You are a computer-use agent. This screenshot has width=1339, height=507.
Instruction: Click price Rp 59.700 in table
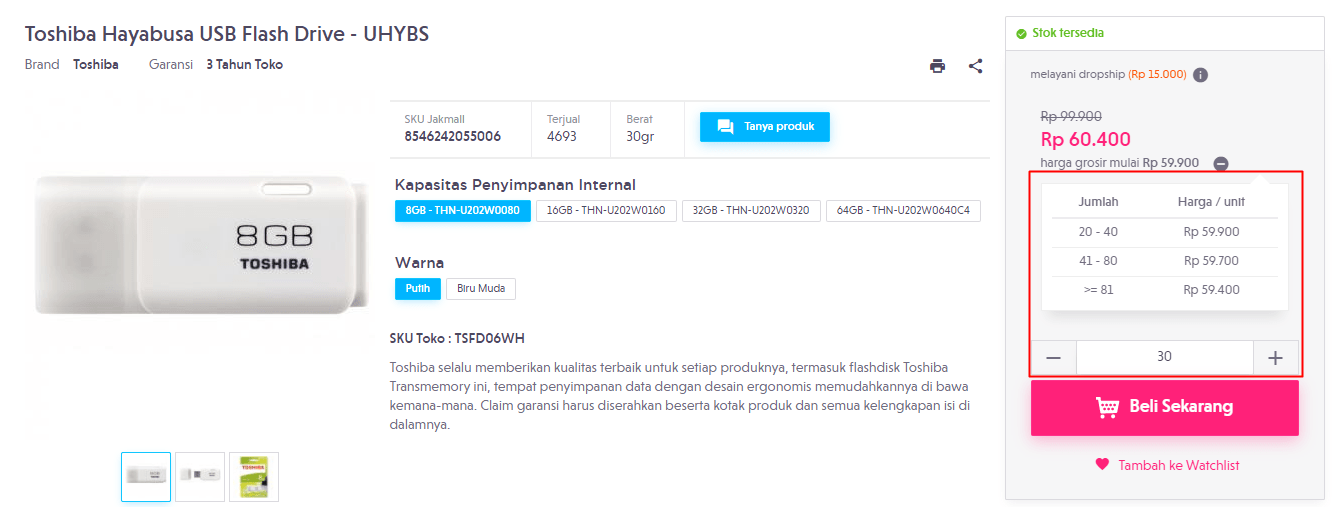(x=1211, y=261)
